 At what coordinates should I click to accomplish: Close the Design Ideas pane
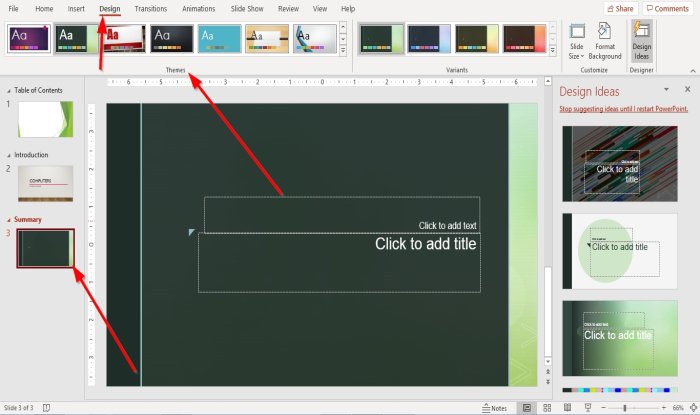[x=688, y=90]
